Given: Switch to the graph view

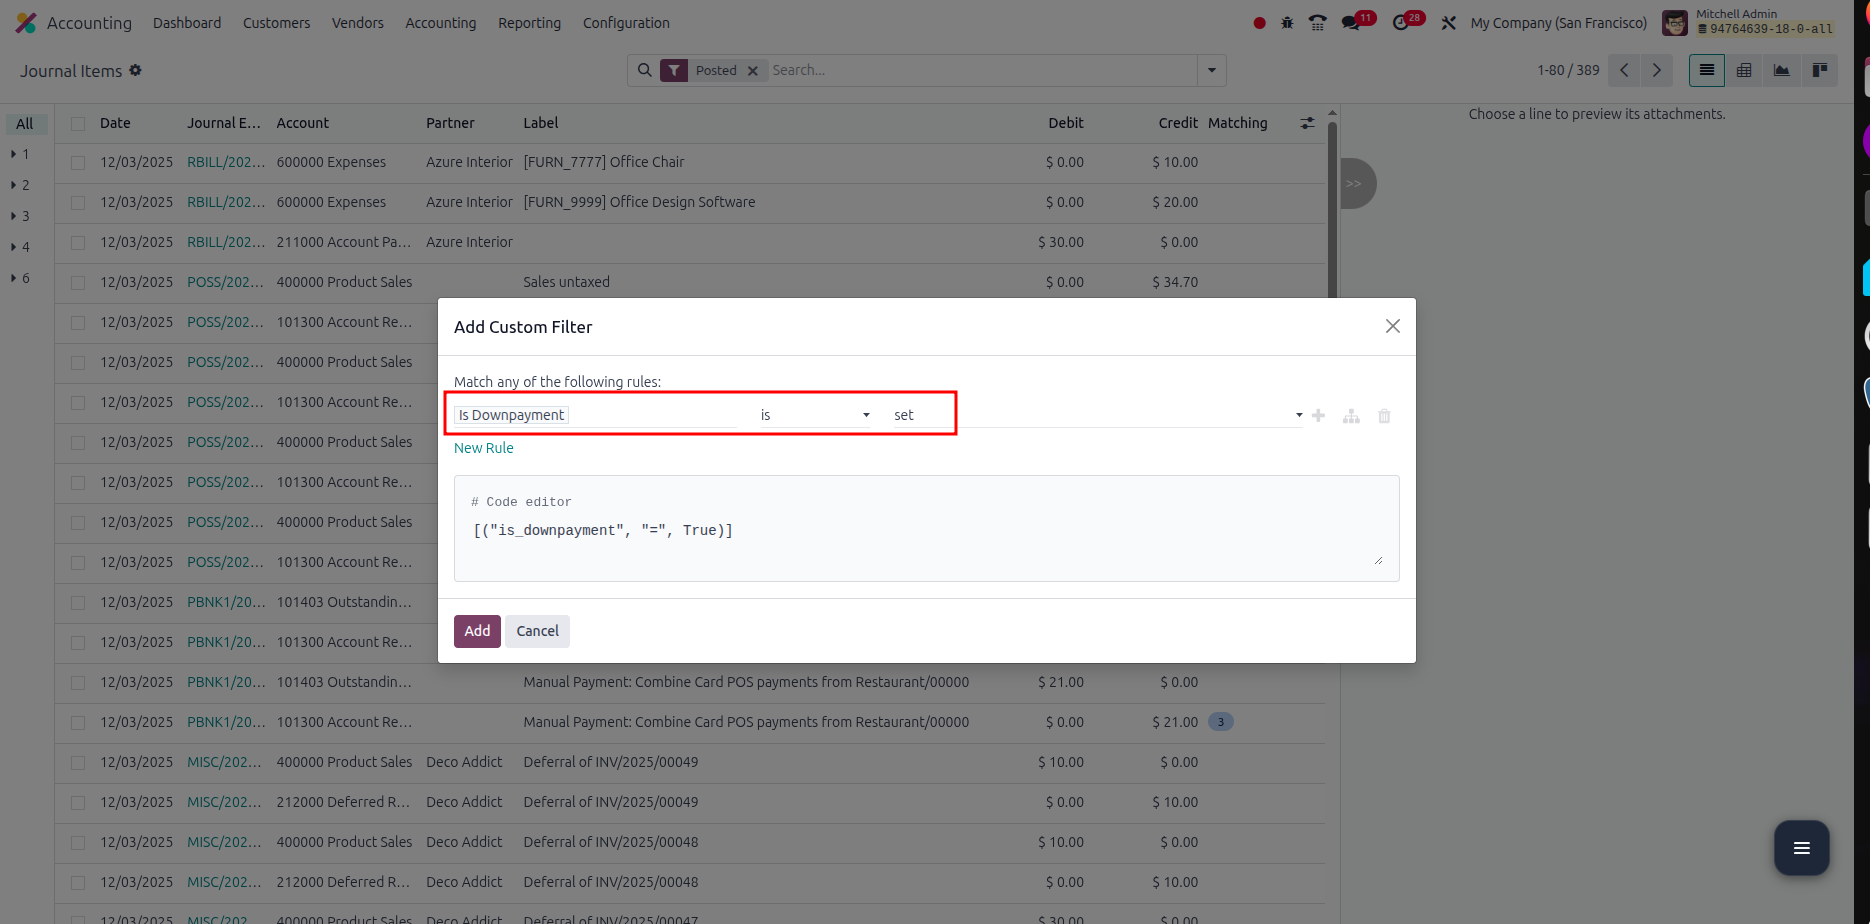Looking at the screenshot, I should click(1781, 70).
